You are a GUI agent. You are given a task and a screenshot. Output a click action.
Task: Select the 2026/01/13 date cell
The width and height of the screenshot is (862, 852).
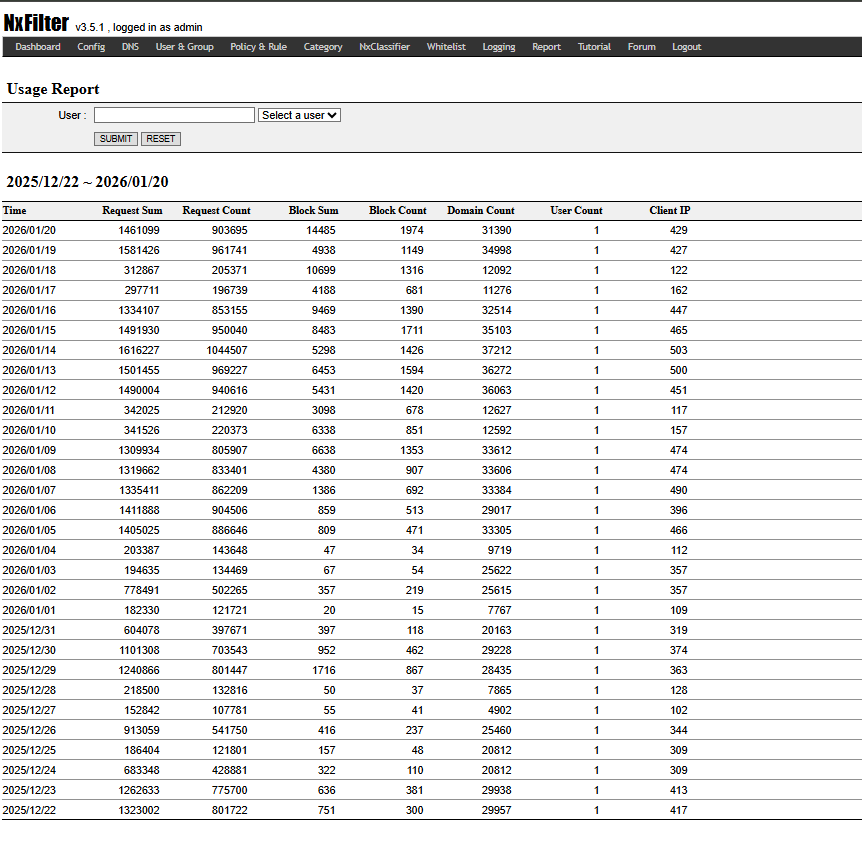(29, 370)
